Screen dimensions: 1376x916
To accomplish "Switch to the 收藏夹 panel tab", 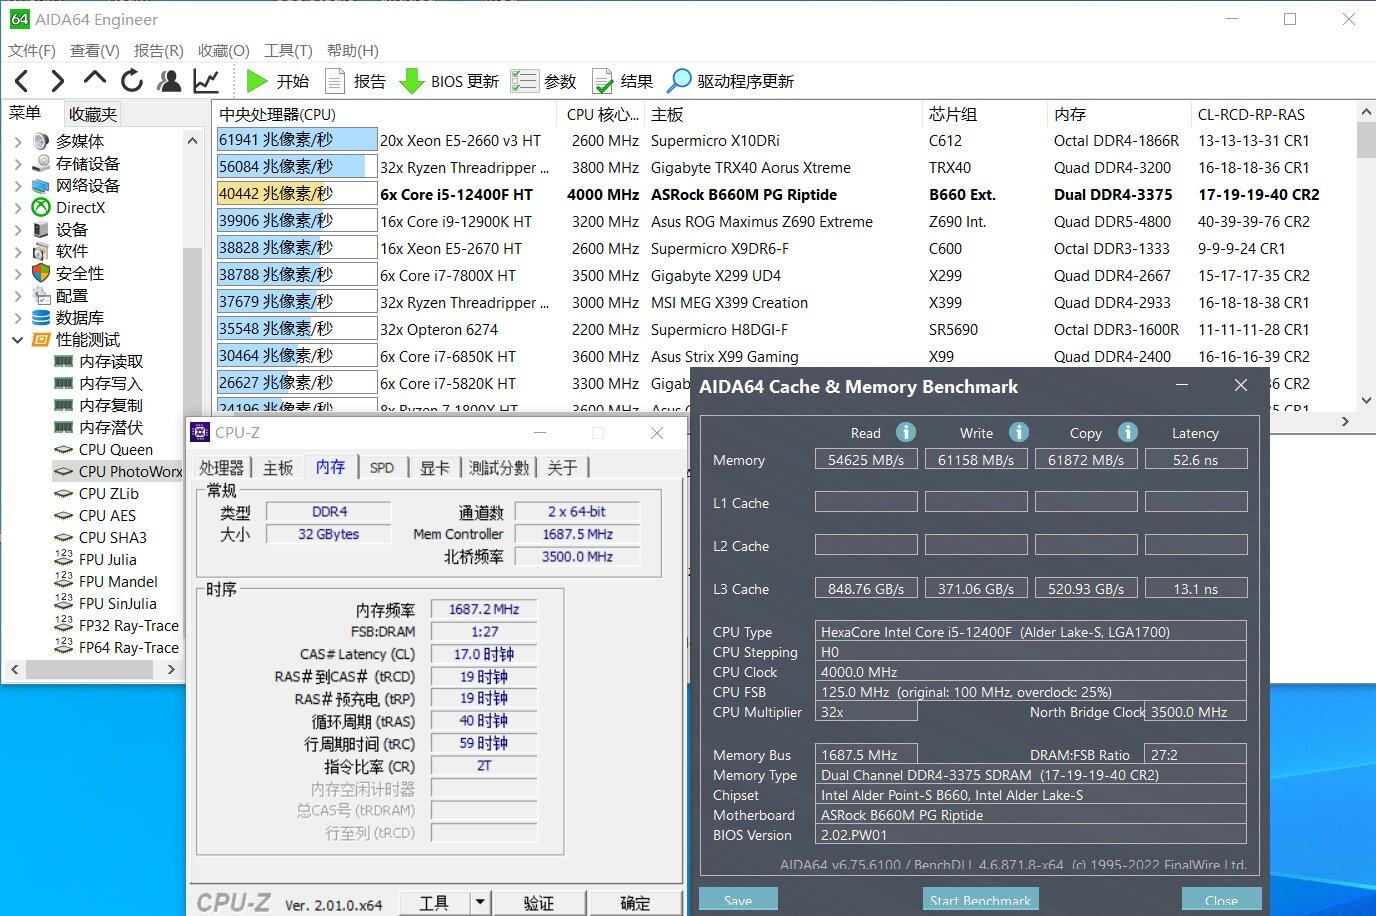I will coord(93,114).
